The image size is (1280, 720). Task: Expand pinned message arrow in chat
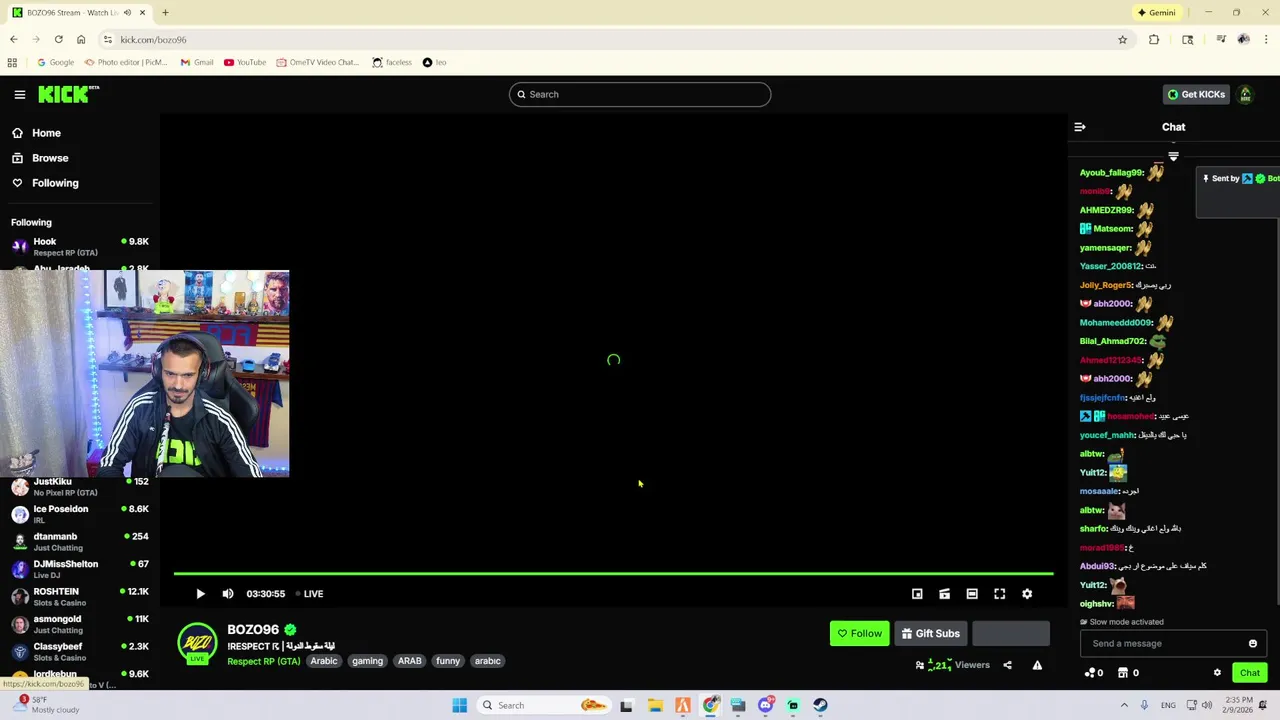[1174, 156]
